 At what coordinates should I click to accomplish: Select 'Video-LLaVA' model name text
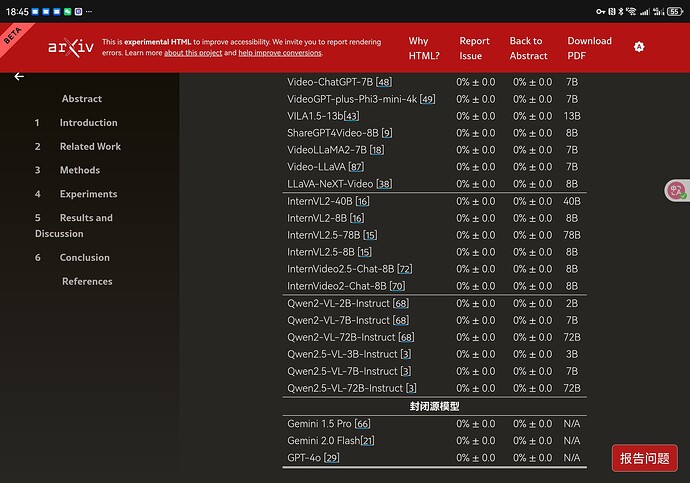point(316,167)
